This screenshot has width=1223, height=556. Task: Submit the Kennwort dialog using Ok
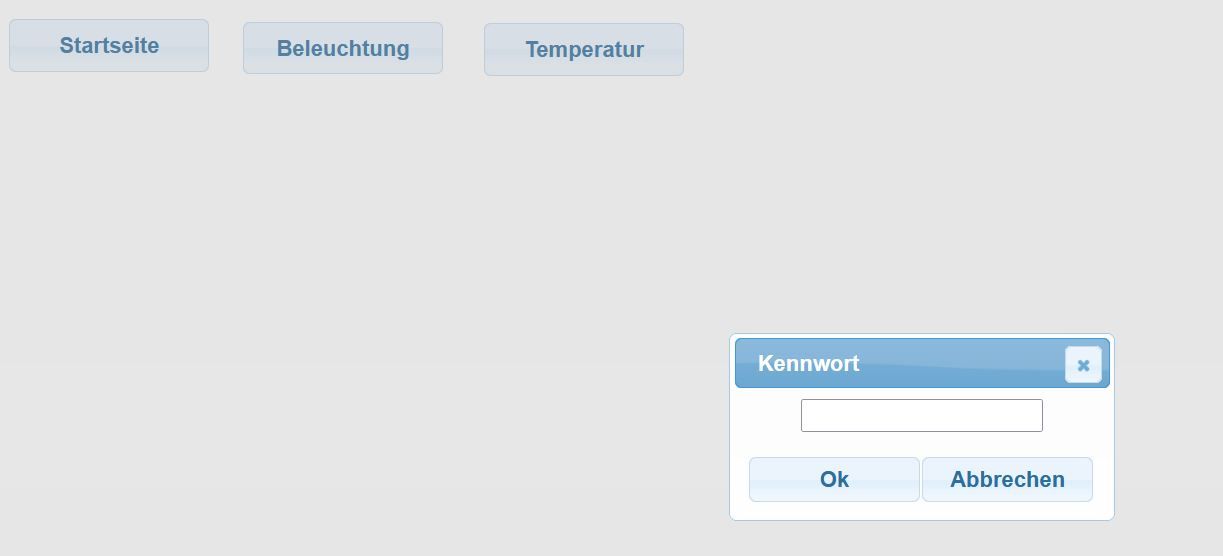coord(834,480)
